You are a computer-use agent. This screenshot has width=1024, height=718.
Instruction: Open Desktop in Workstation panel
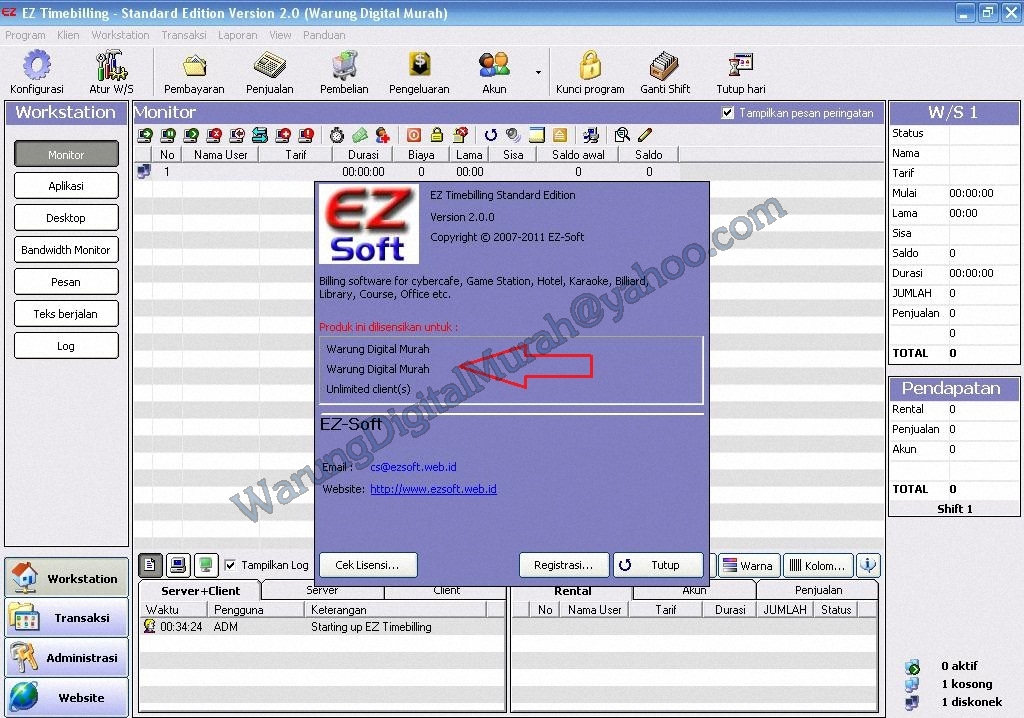pos(66,218)
